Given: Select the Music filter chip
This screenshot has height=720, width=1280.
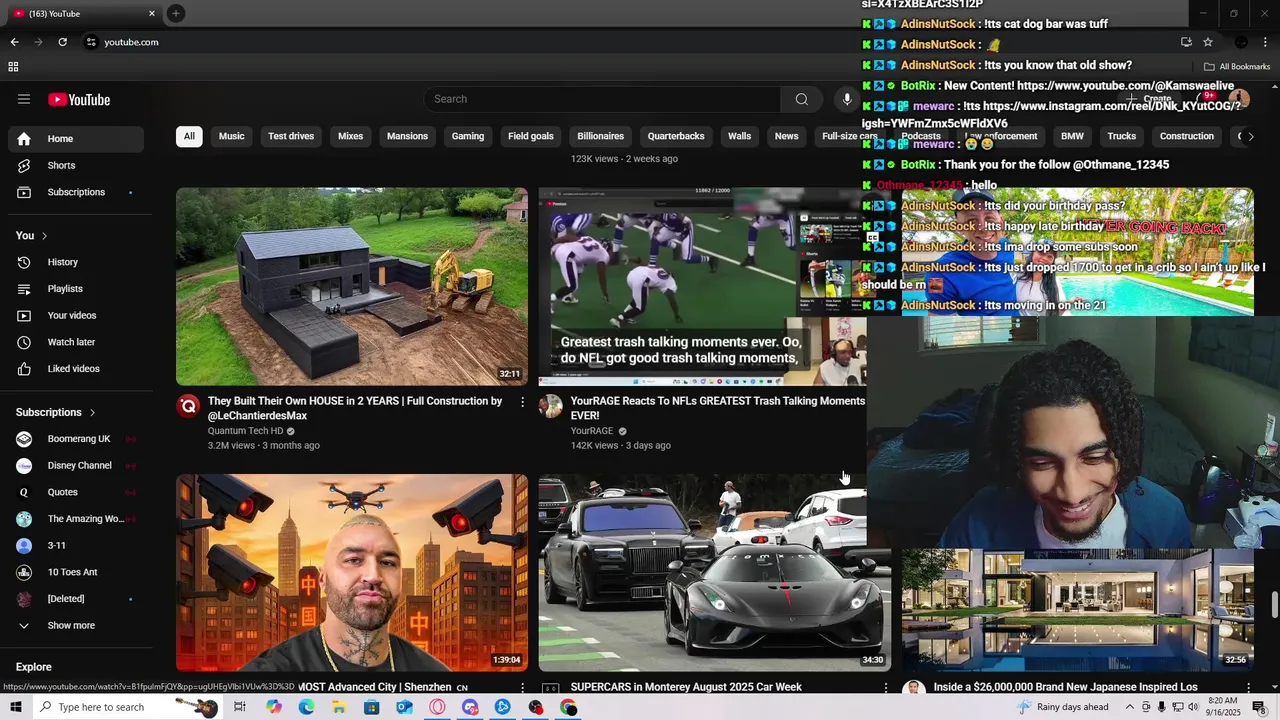Looking at the screenshot, I should (231, 136).
